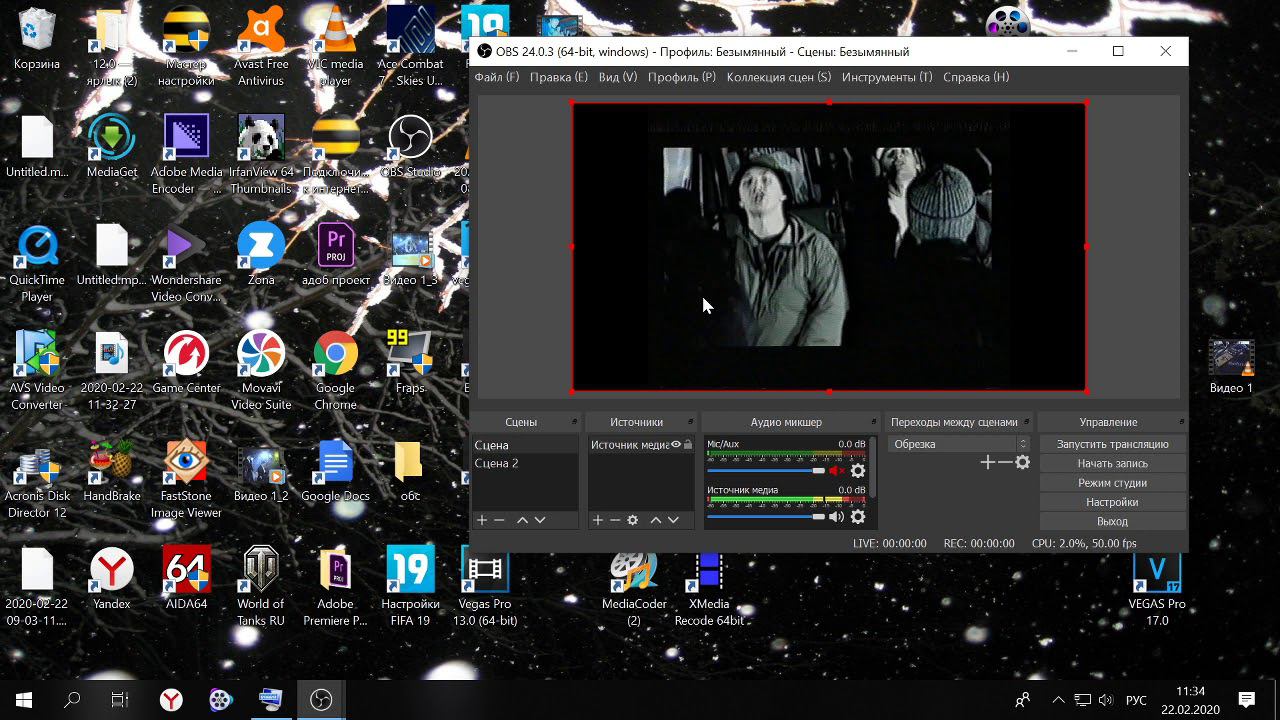Move the selected source up
This screenshot has height=720, width=1280.
tap(656, 520)
